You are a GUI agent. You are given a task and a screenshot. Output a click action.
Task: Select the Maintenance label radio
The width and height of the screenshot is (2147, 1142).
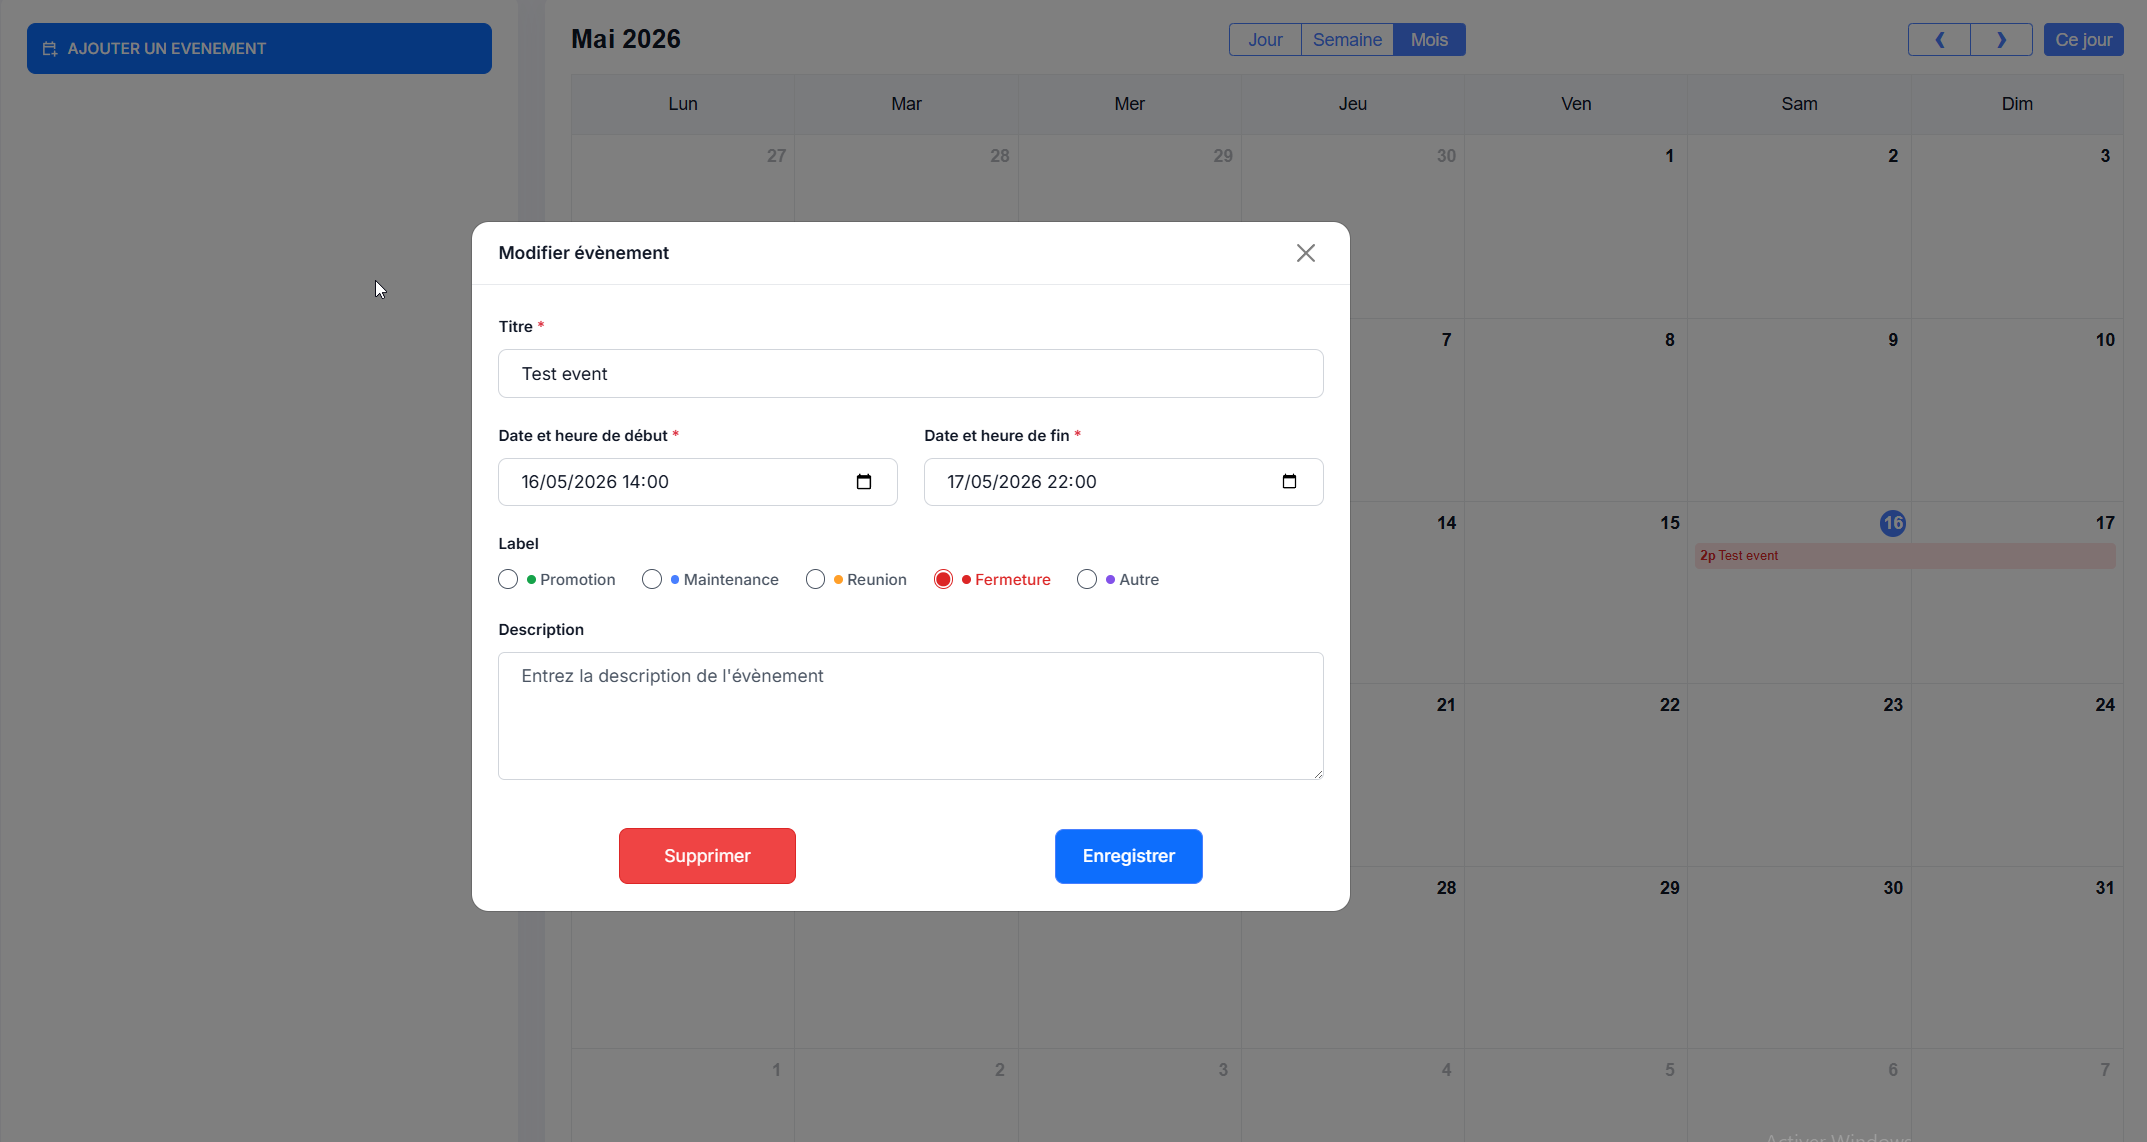pyautogui.click(x=652, y=580)
